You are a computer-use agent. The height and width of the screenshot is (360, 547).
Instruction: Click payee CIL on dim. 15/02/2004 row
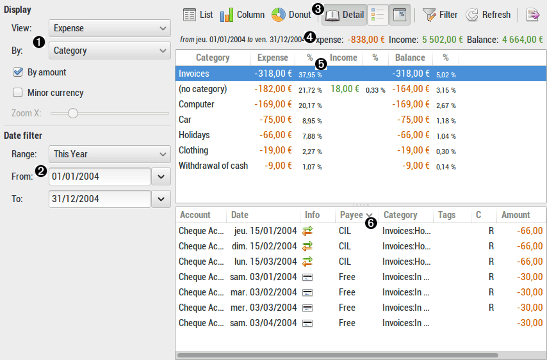pos(345,246)
